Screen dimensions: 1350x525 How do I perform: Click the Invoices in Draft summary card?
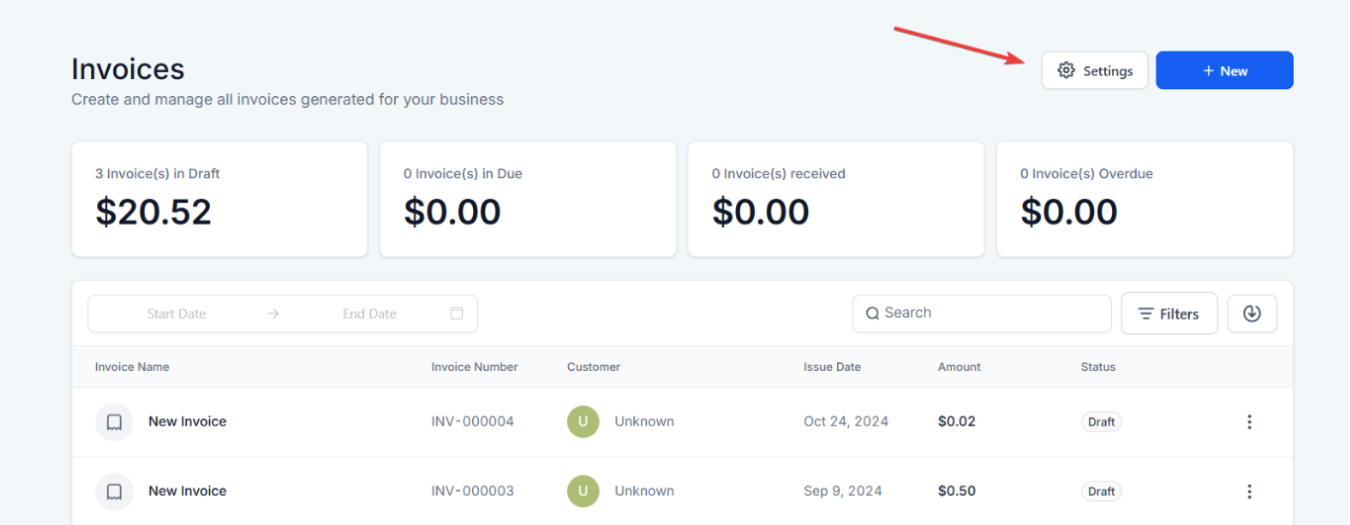(x=219, y=199)
